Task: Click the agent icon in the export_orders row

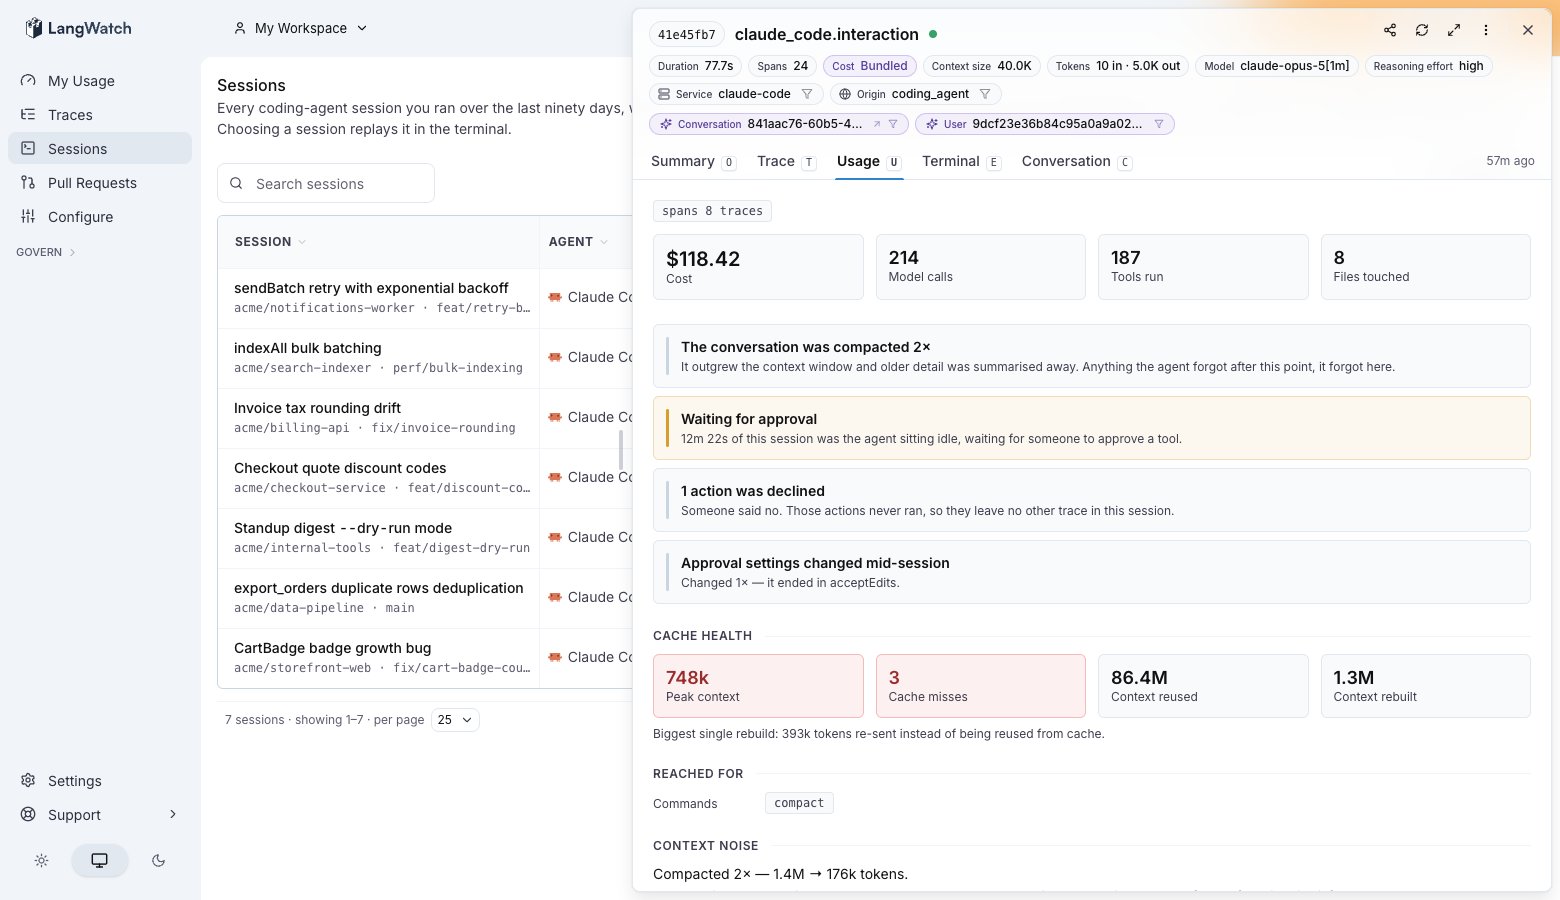Action: coord(555,597)
